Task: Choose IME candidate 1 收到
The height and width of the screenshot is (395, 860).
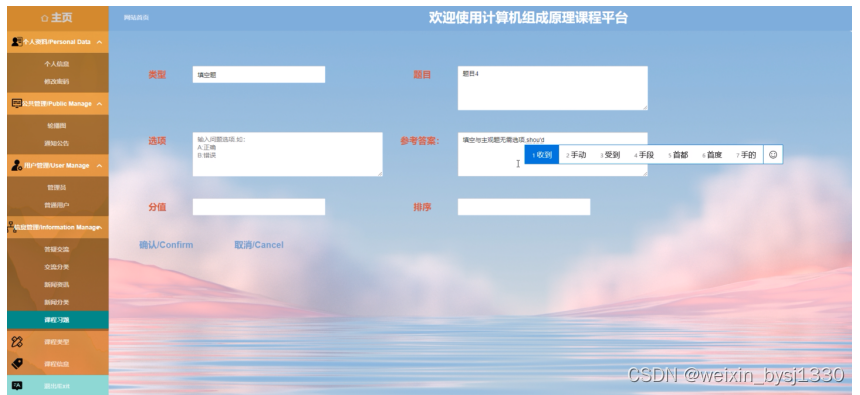Action: click(x=542, y=155)
